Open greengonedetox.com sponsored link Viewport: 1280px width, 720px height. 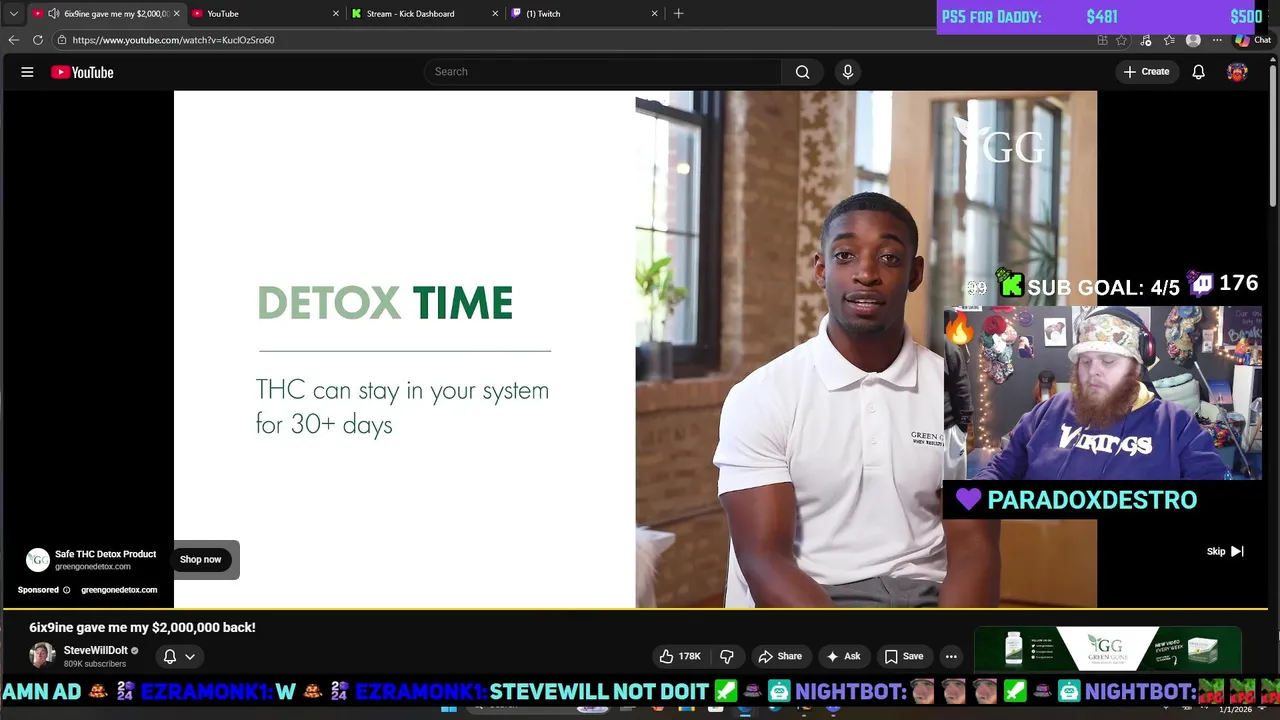[x=119, y=590]
